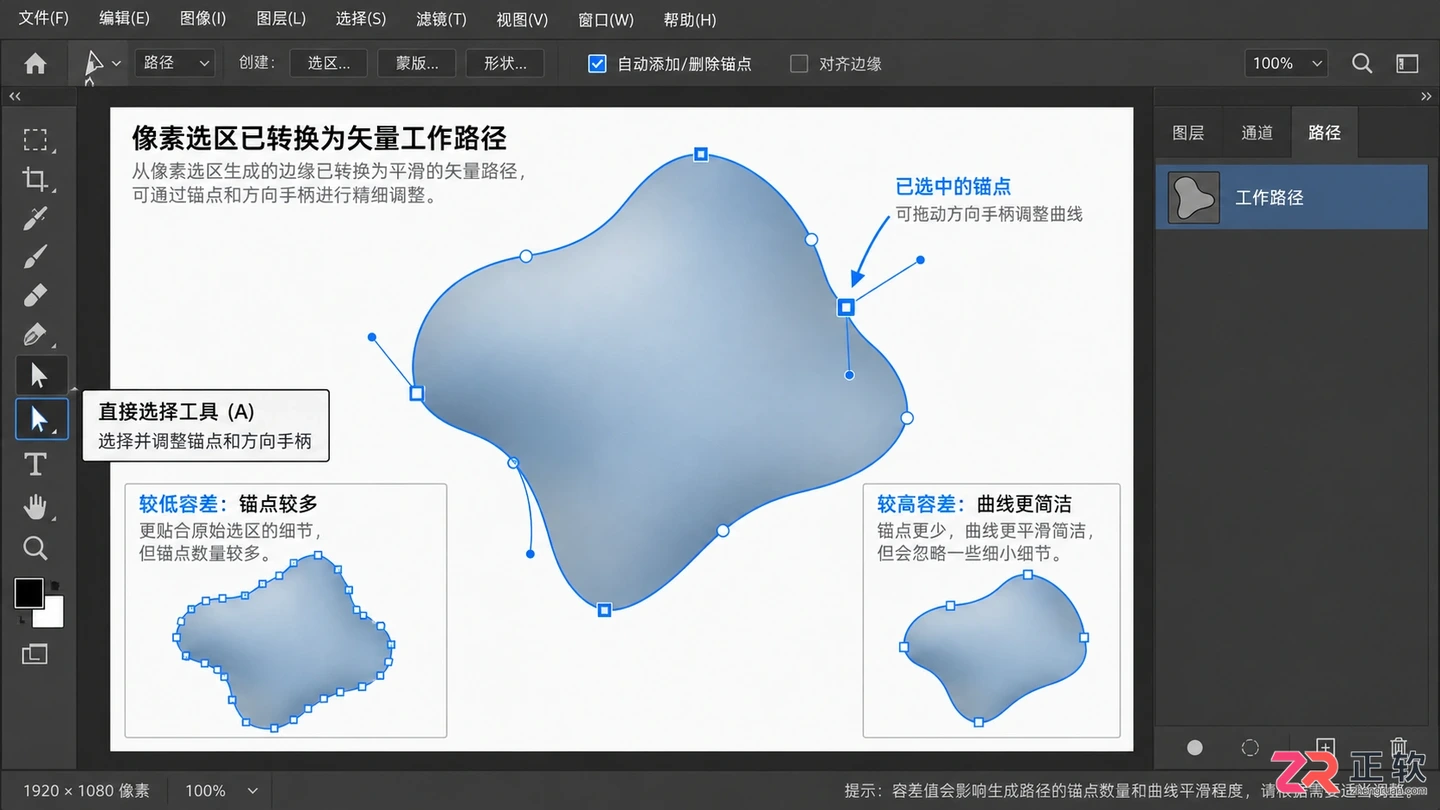
Task: Select the Rectangular Marquee tool
Action: 35,138
